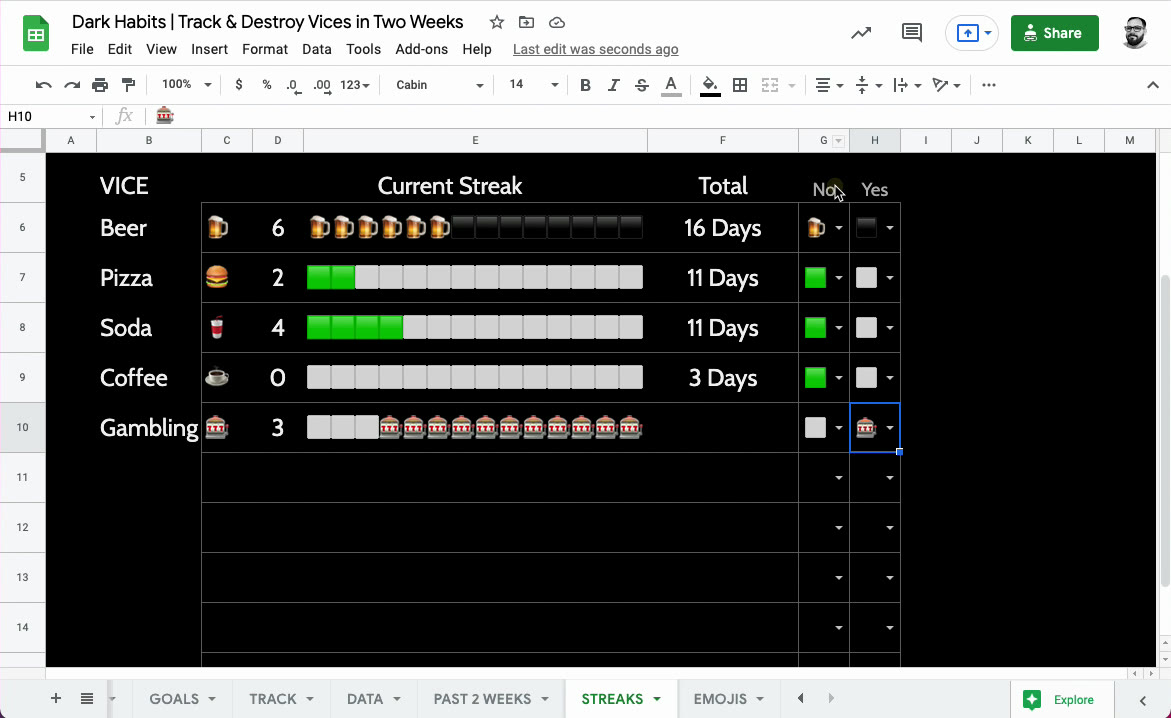Open the Text color picker

[671, 85]
